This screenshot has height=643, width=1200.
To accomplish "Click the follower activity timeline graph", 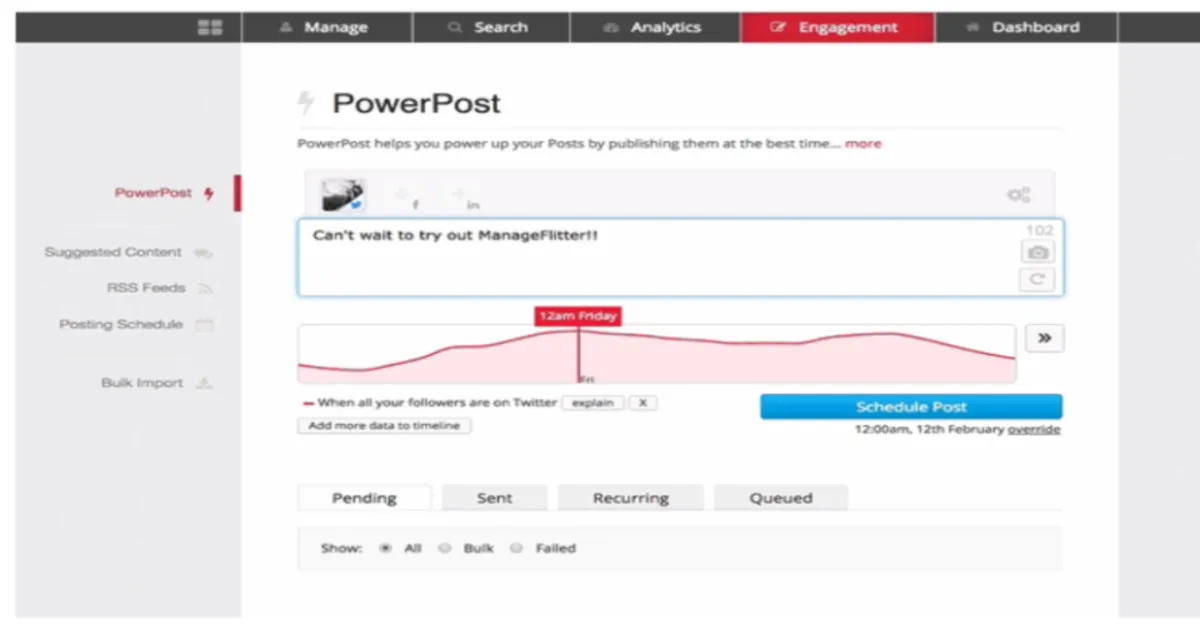I will click(x=657, y=354).
